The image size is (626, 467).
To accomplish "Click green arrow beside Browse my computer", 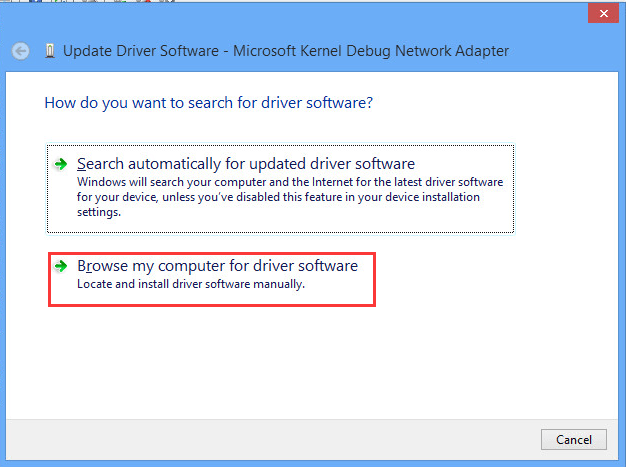I will click(62, 267).
